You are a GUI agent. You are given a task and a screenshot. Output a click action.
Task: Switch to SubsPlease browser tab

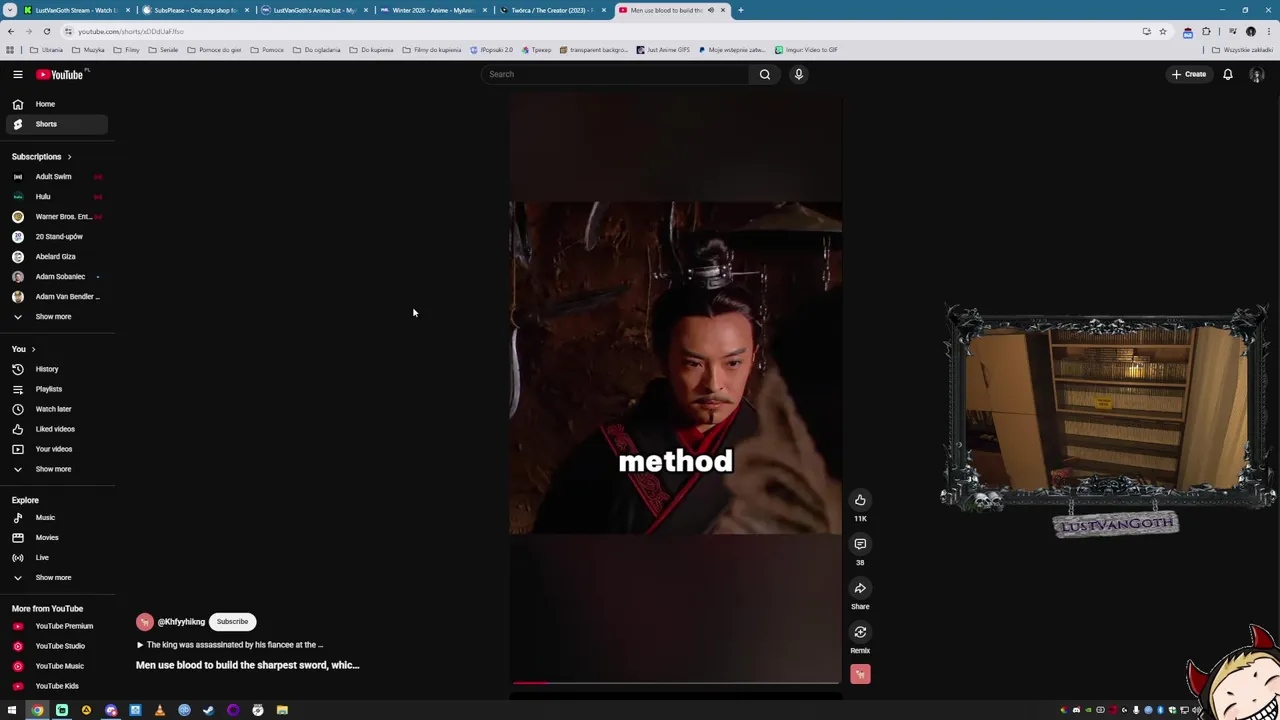click(x=194, y=10)
